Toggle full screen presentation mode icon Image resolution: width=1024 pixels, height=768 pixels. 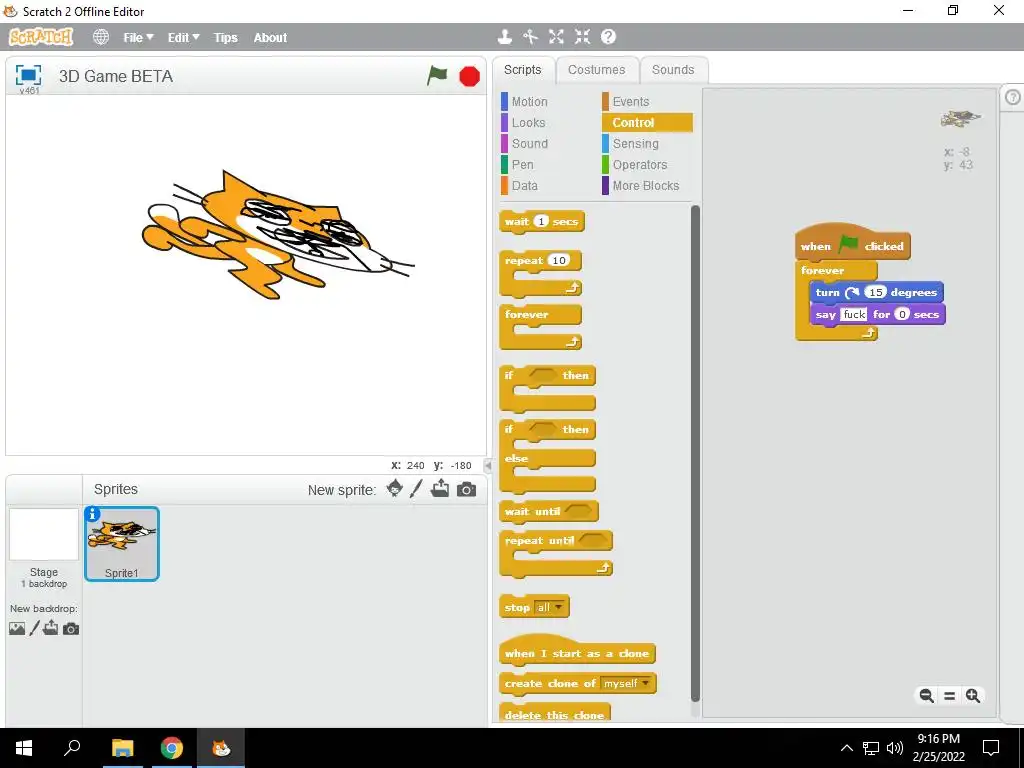(x=28, y=75)
